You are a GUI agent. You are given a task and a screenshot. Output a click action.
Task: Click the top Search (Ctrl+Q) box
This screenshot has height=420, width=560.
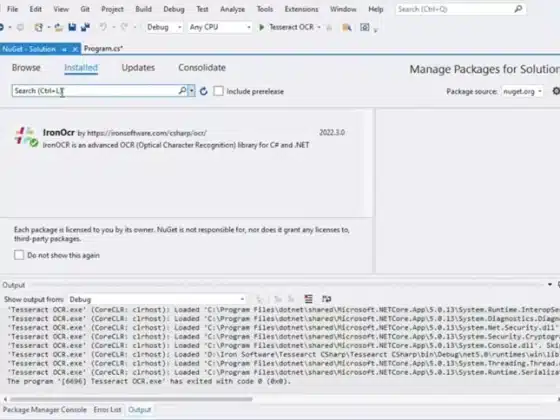460,9
